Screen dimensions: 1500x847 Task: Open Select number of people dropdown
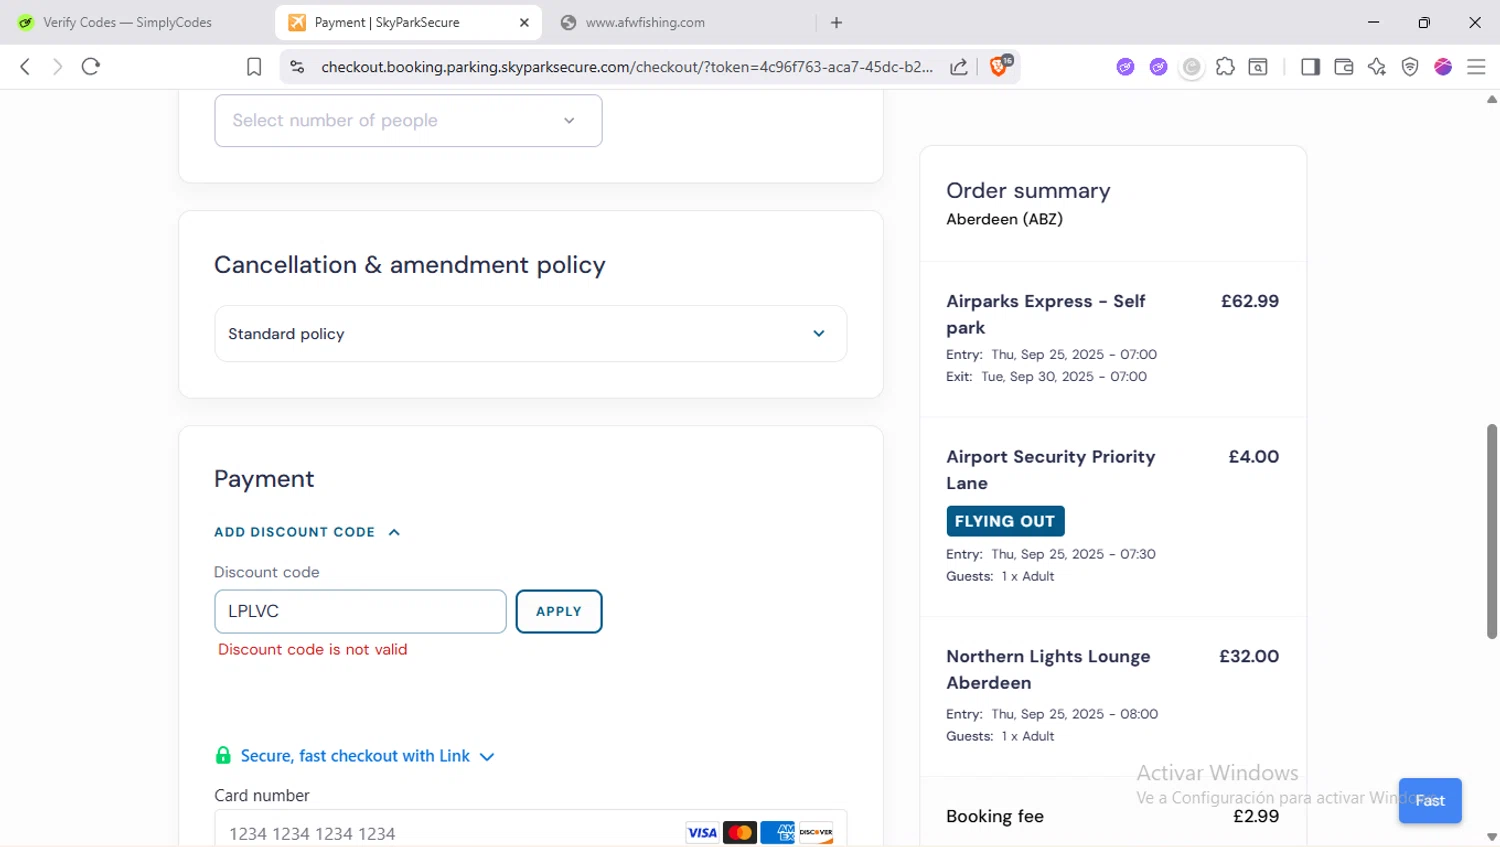pos(408,120)
